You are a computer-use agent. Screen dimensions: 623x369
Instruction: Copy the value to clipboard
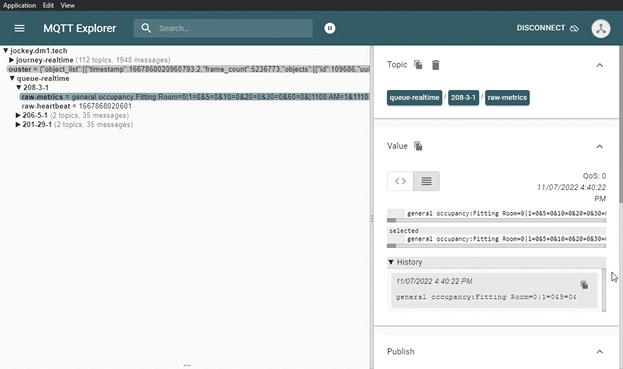click(418, 146)
